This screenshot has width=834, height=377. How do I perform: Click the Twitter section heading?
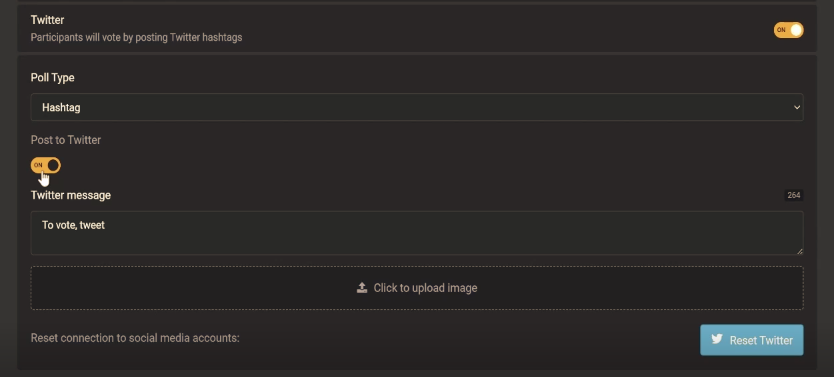[x=47, y=20]
